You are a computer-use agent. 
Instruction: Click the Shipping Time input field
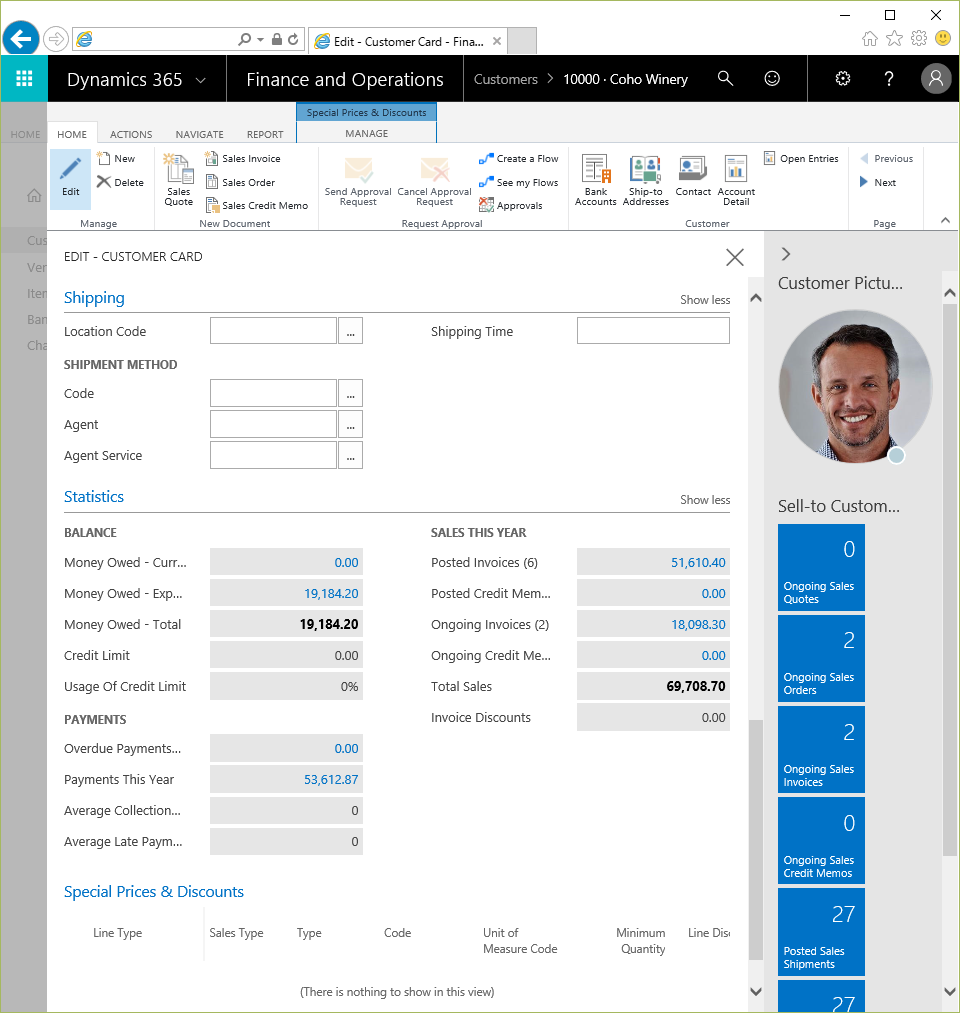(653, 331)
